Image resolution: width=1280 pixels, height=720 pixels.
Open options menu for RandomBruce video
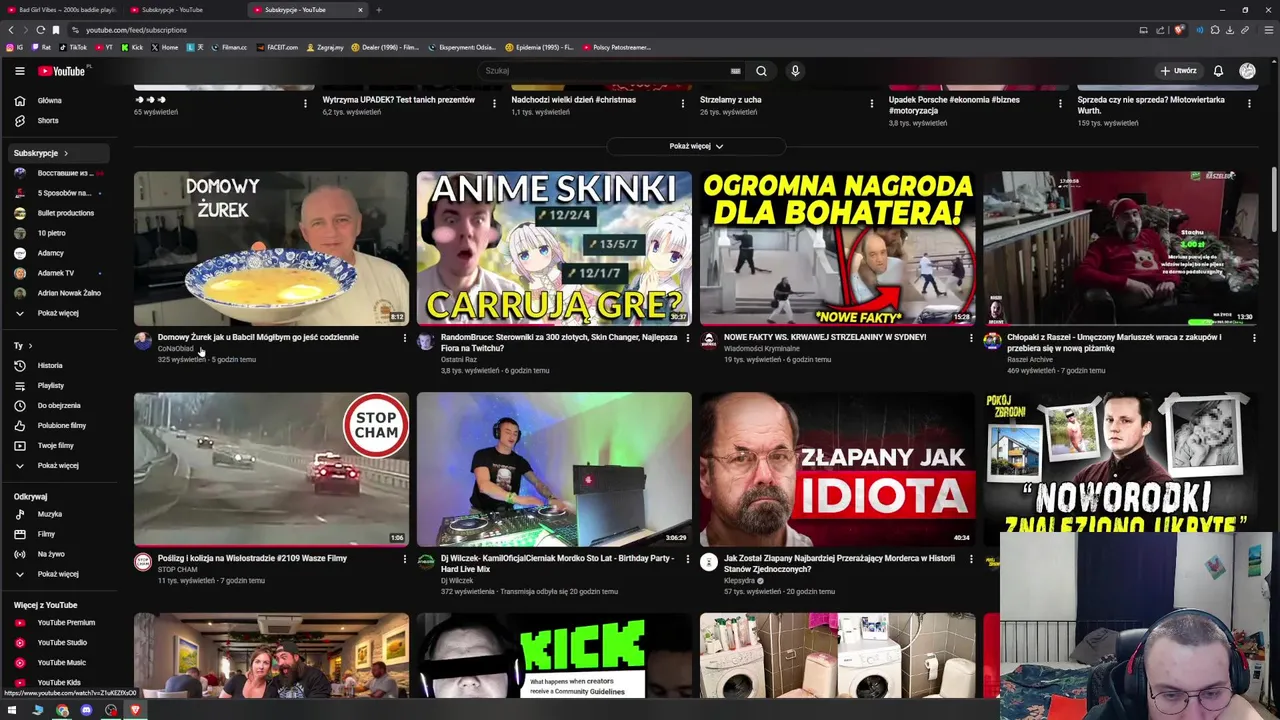(x=687, y=338)
